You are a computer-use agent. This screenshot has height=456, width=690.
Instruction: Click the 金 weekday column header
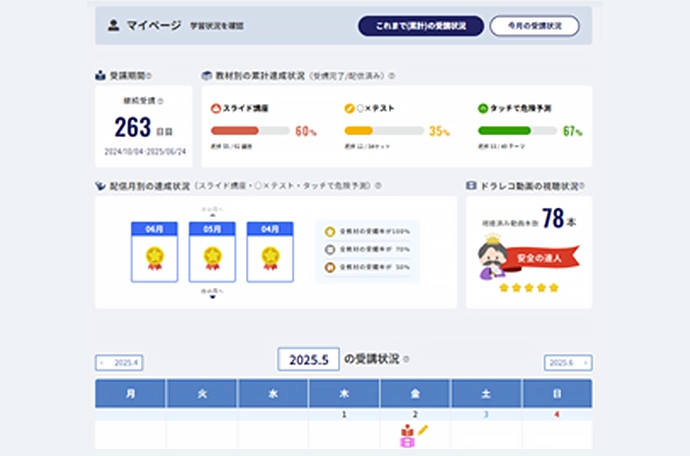415,393
